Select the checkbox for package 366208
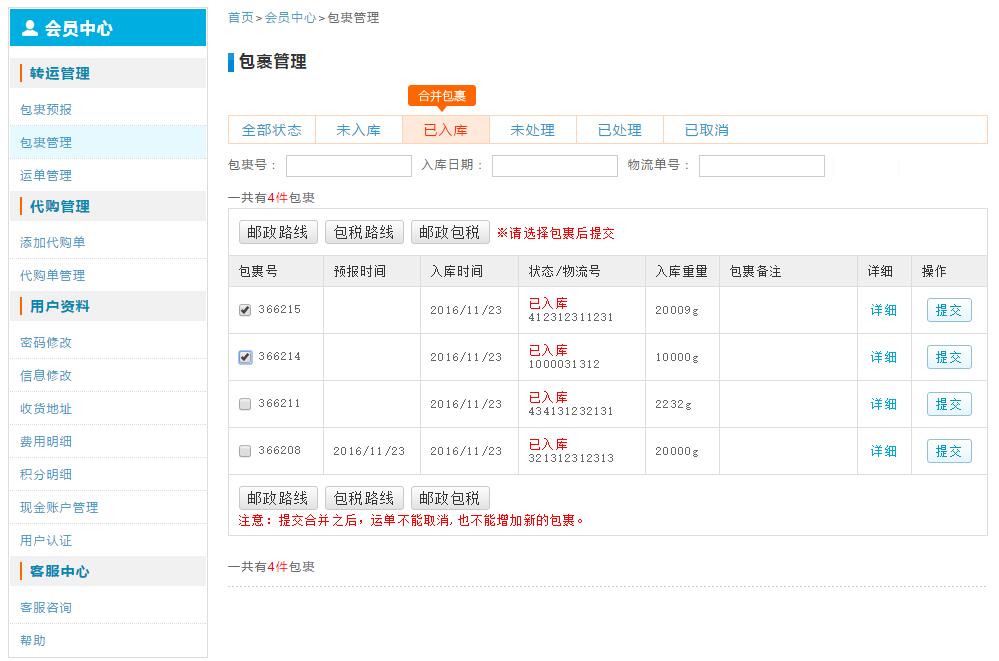Image resolution: width=999 pixels, height=661 pixels. point(245,451)
